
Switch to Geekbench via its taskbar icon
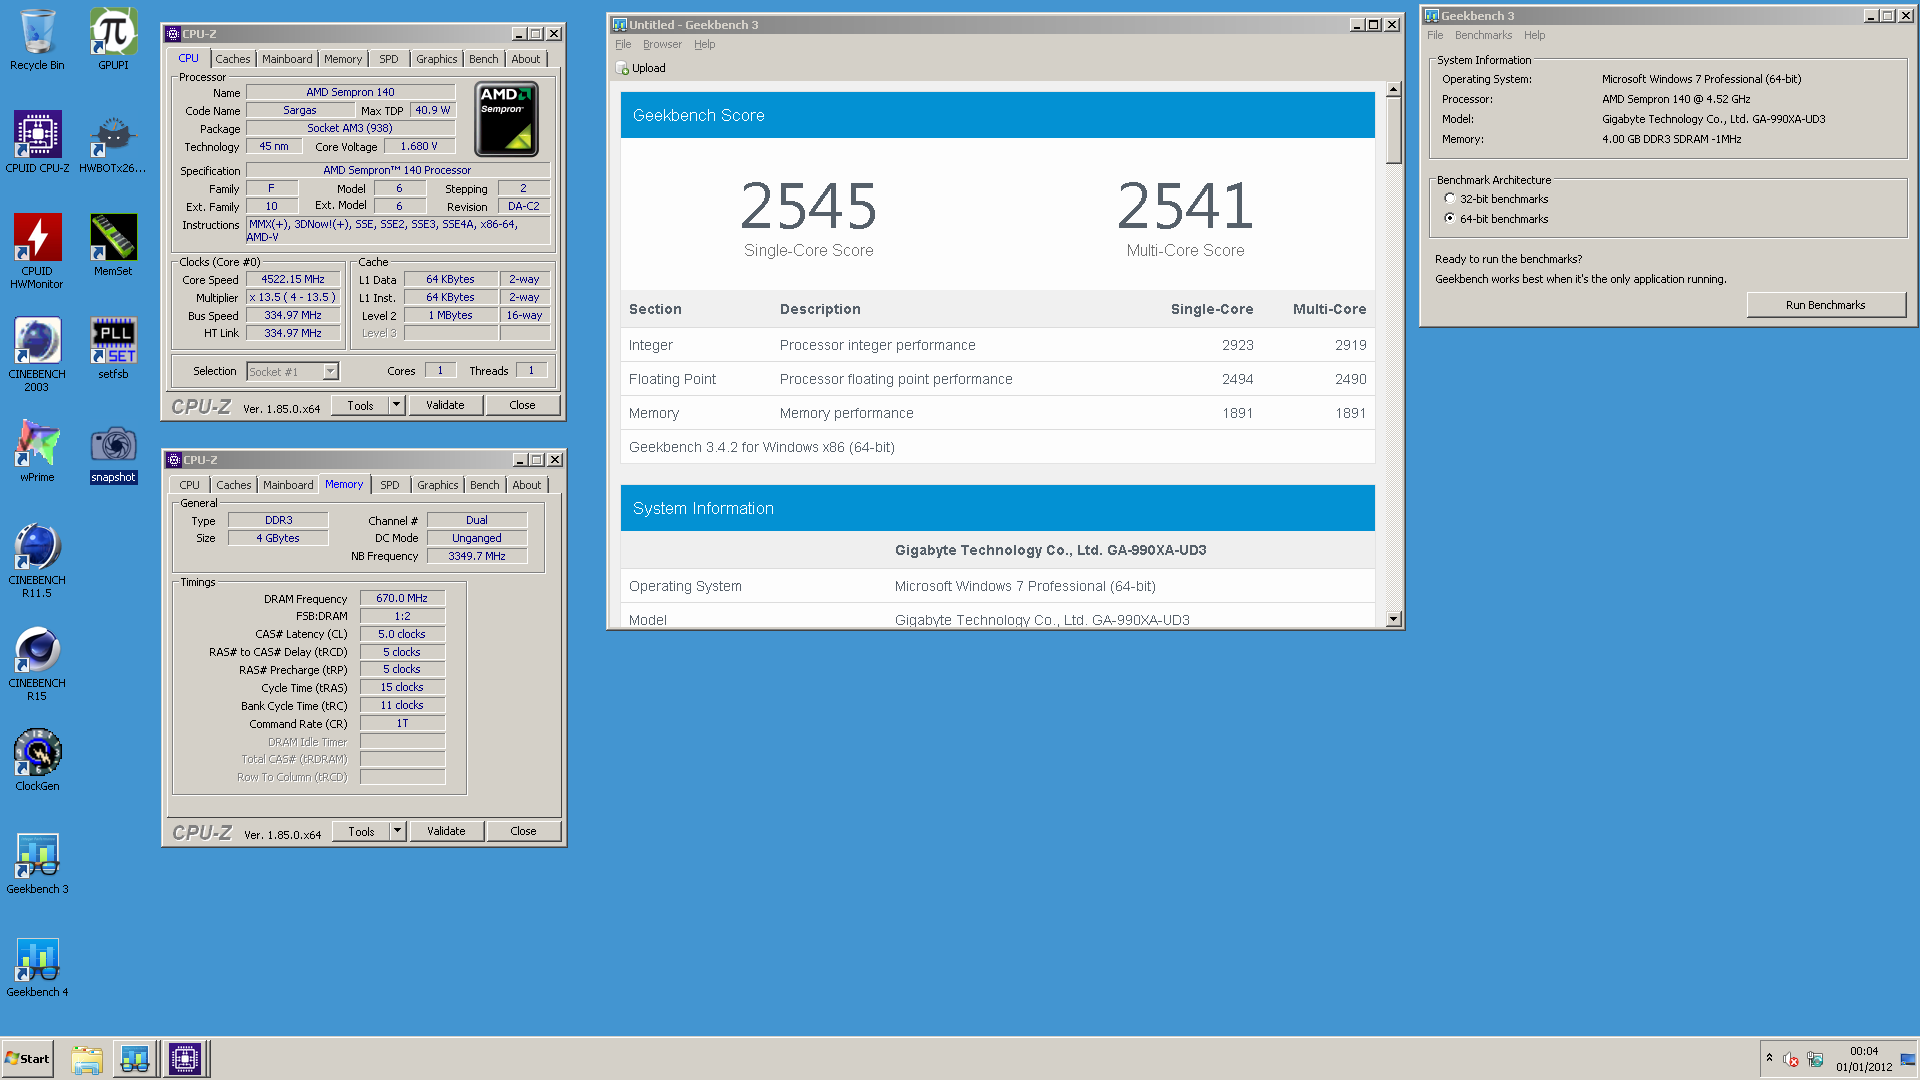[x=135, y=1059]
